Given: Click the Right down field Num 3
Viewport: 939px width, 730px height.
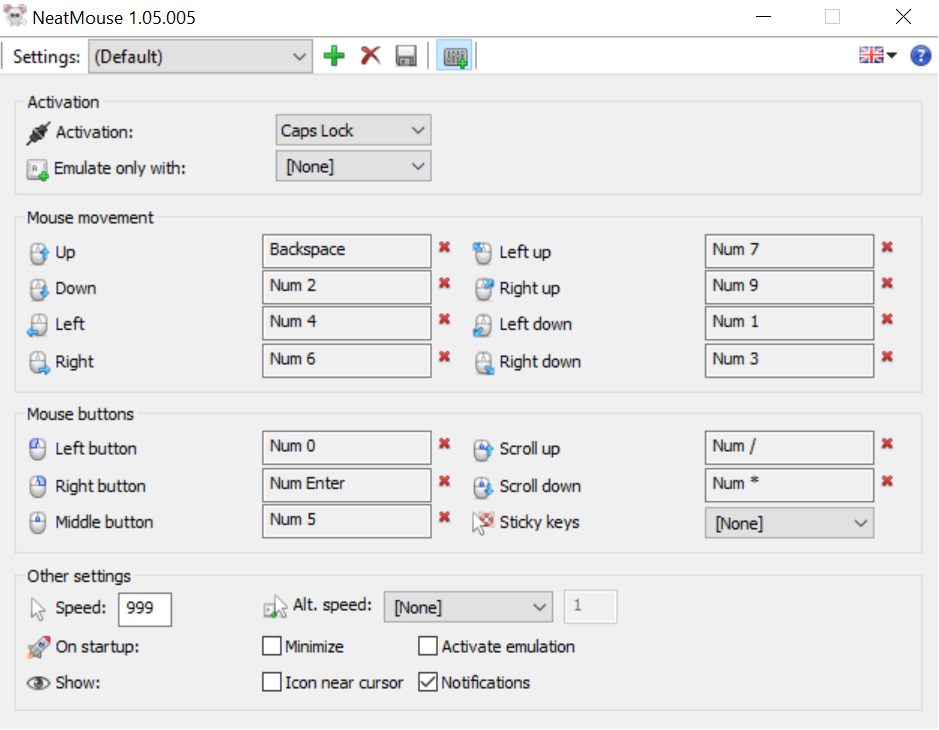Looking at the screenshot, I should 789,361.
